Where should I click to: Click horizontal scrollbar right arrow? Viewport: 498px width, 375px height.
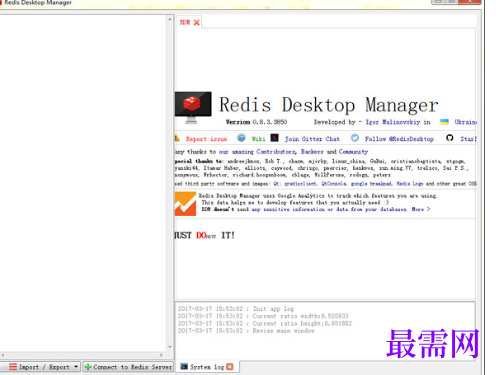(161, 355)
